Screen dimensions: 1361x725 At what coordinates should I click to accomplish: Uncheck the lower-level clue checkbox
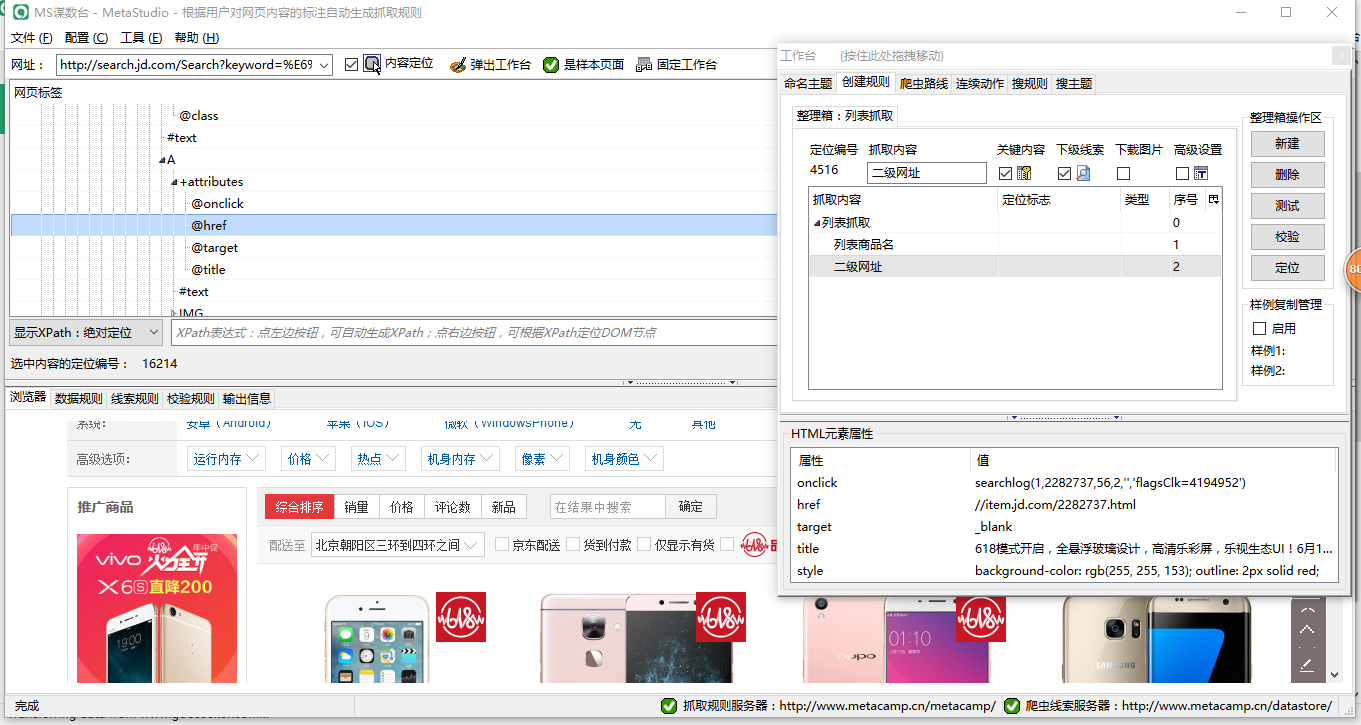1064,173
